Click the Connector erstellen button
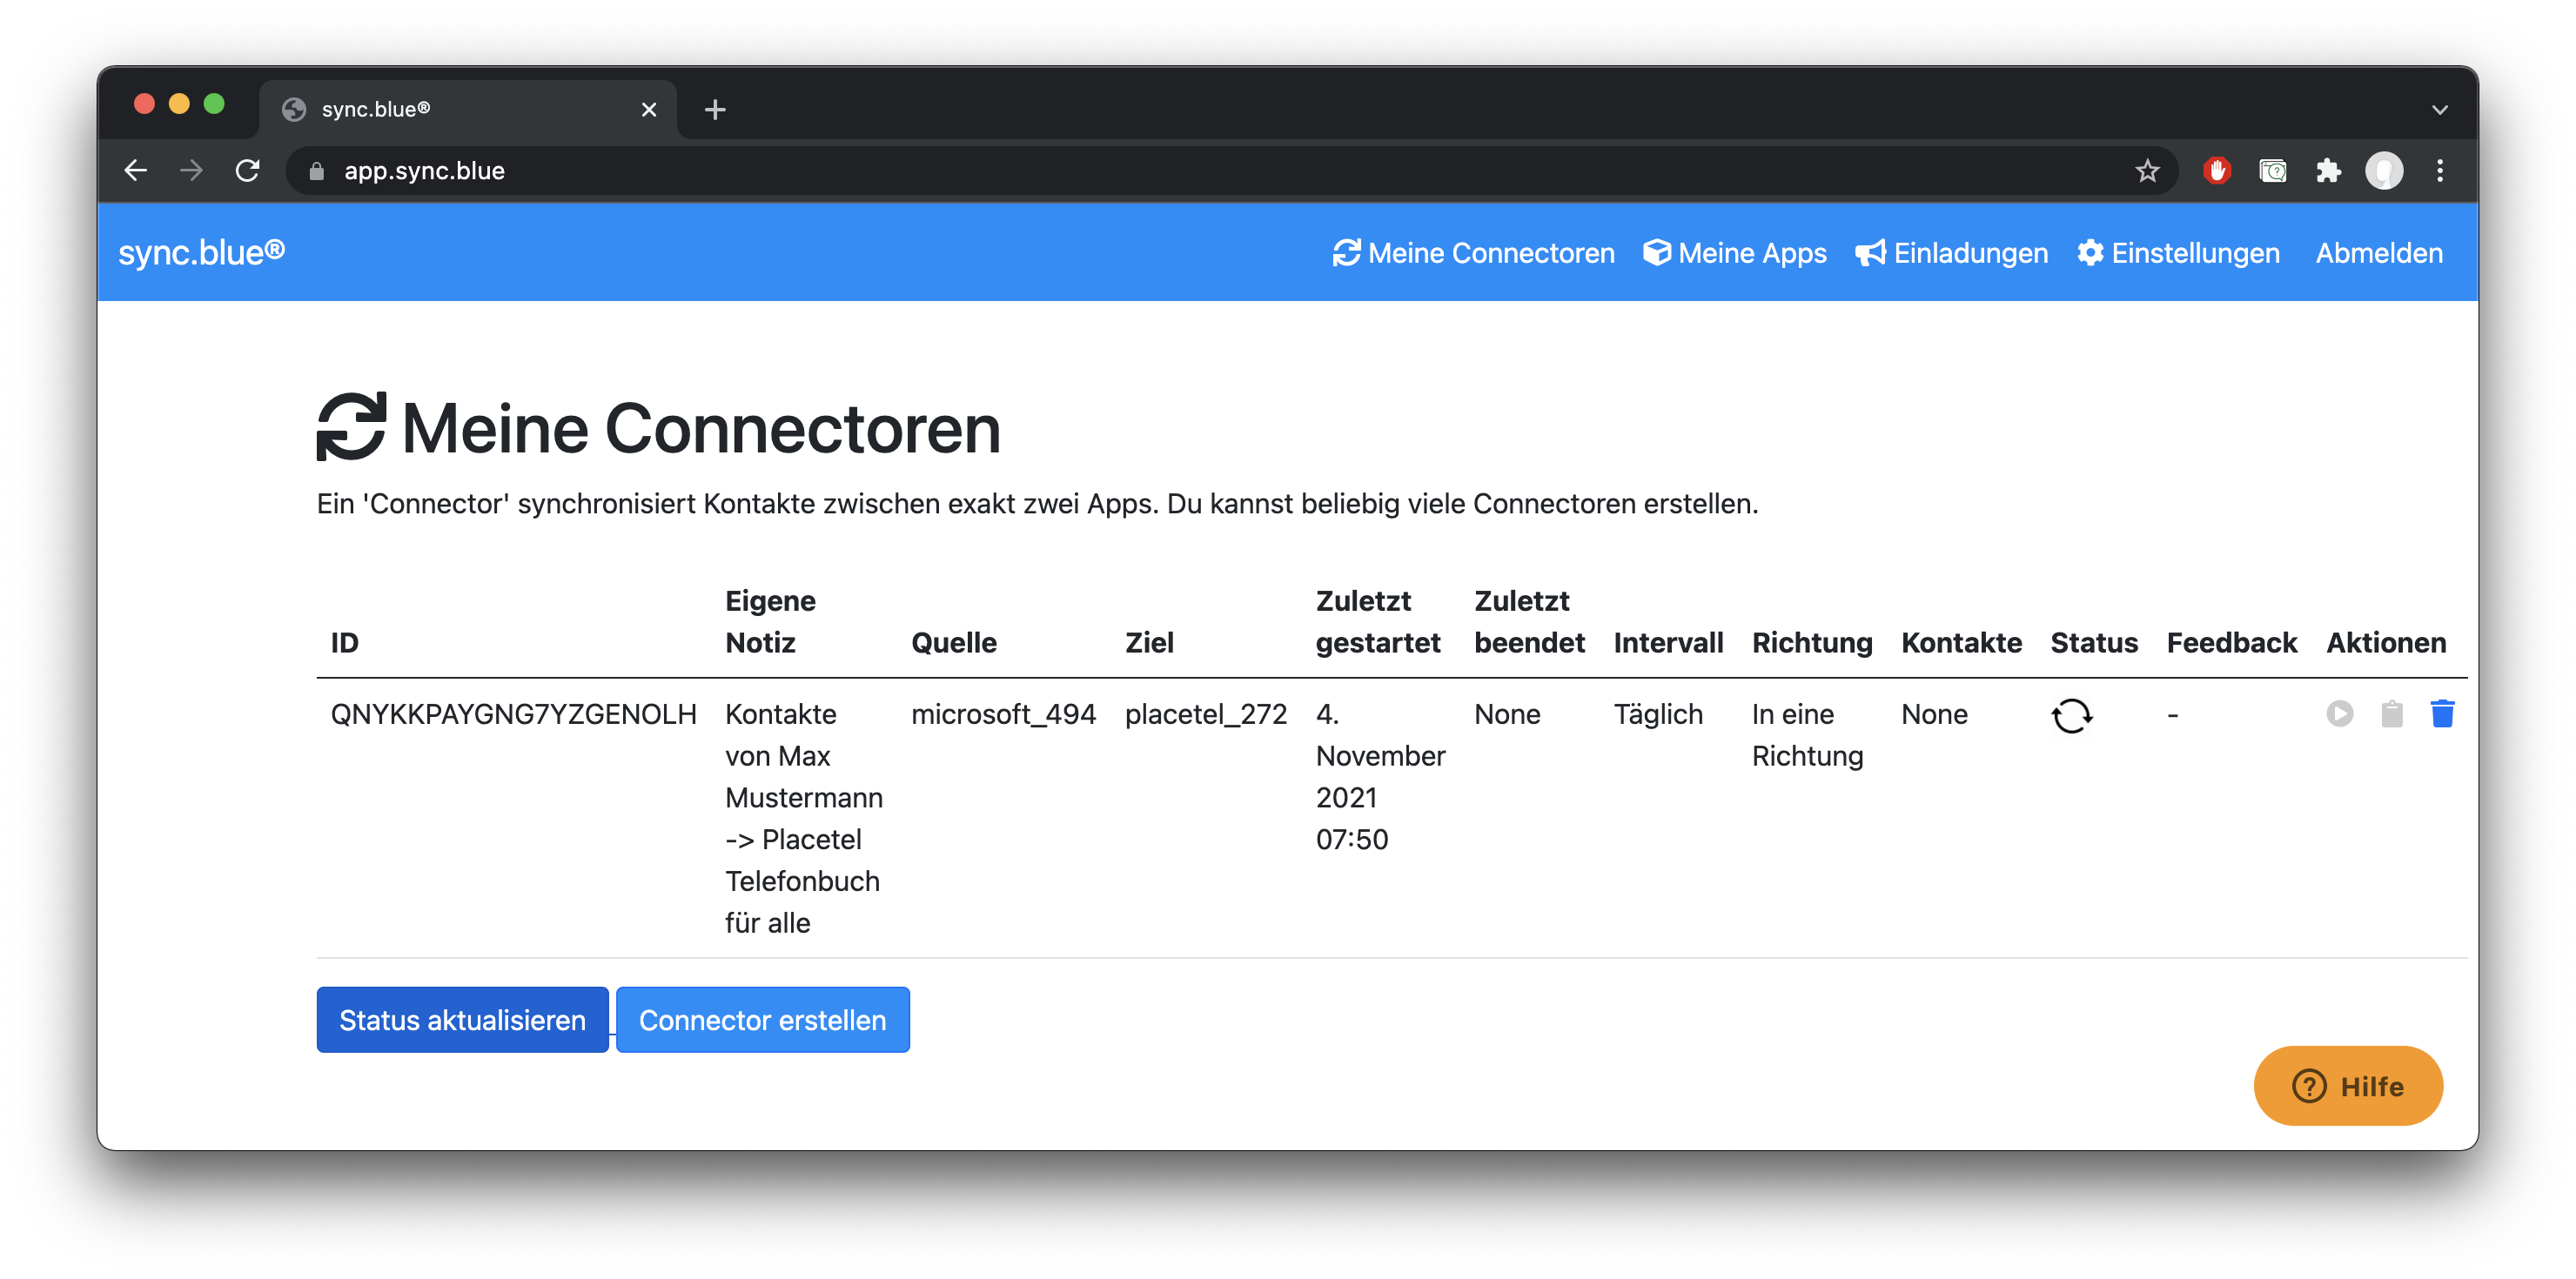This screenshot has height=1279, width=2576. [762, 1019]
